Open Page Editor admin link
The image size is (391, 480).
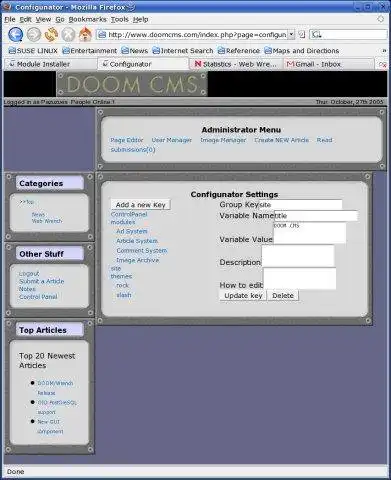tap(127, 140)
